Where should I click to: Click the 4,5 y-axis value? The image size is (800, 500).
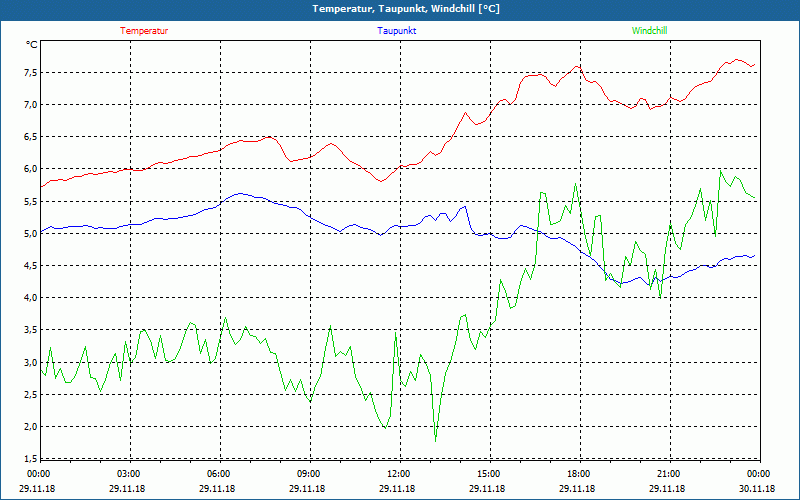point(30,266)
